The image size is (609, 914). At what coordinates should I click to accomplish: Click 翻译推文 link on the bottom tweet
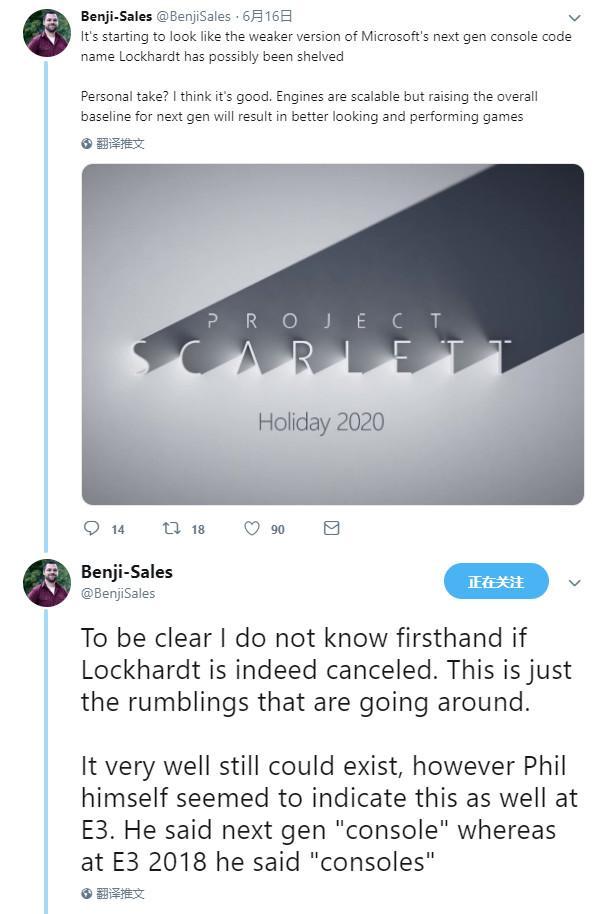[120, 894]
